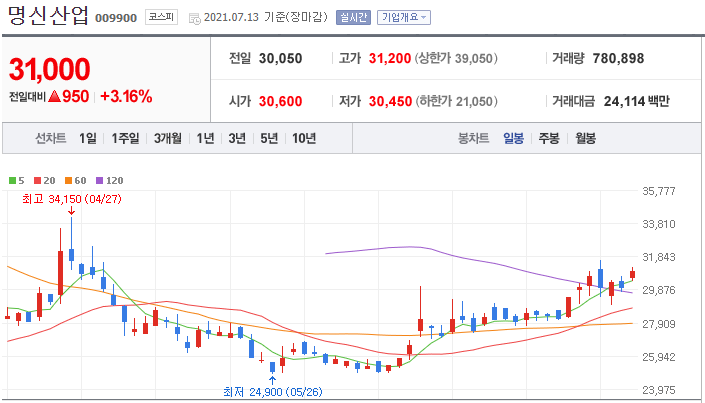705x403 pixels.
Task: Click the 31,843 y-axis price label
Action: coord(659,257)
